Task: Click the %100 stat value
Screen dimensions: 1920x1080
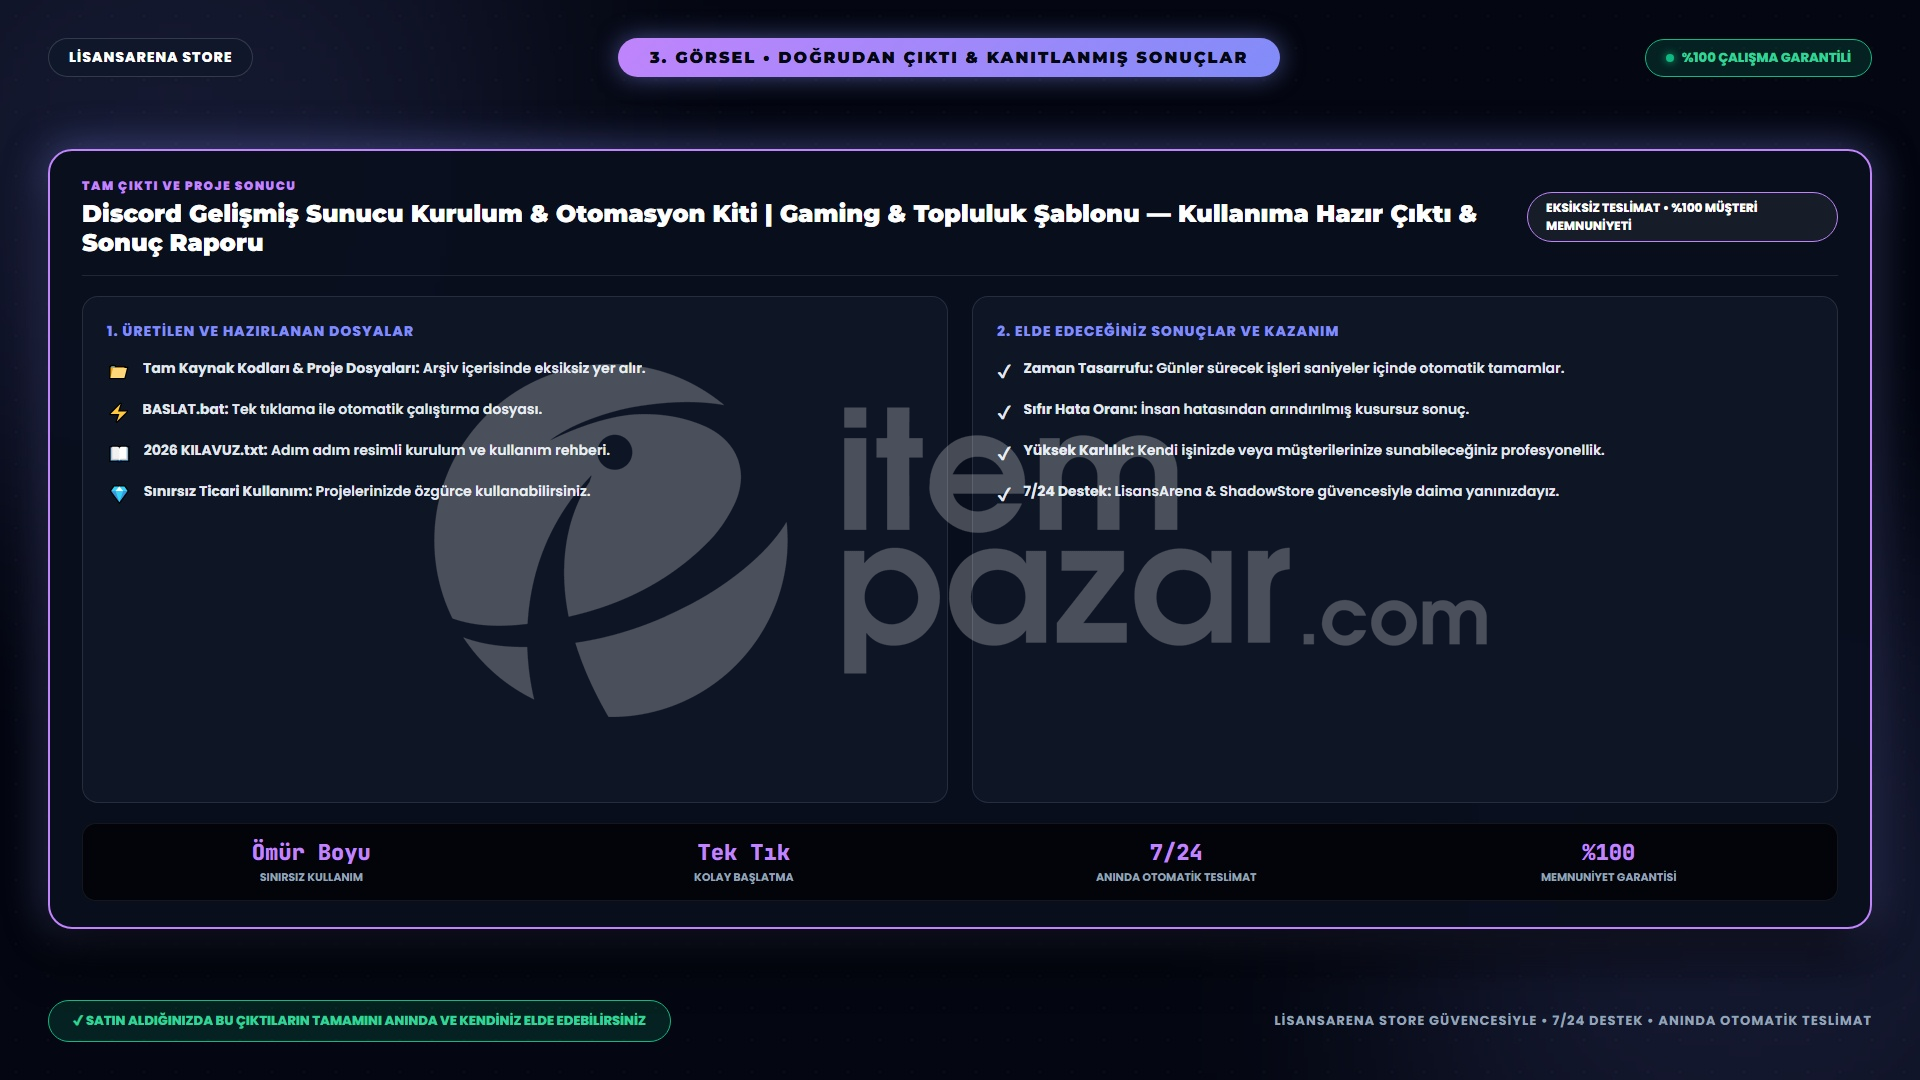Action: point(1608,853)
